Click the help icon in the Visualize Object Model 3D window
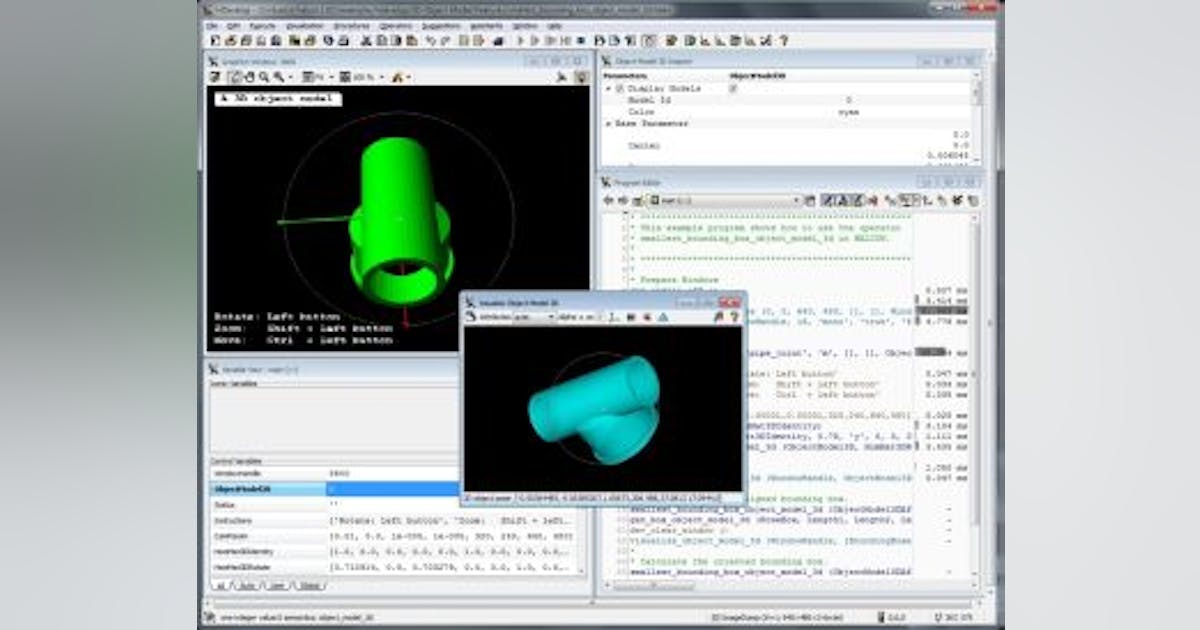 (x=734, y=316)
